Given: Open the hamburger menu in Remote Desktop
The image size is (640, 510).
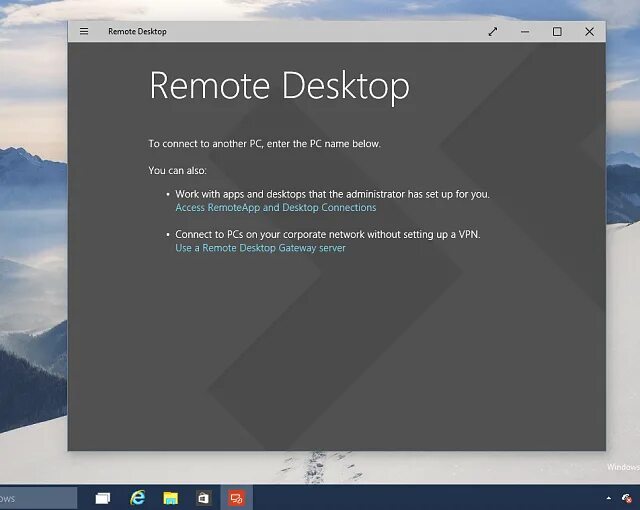Looking at the screenshot, I should [x=84, y=31].
